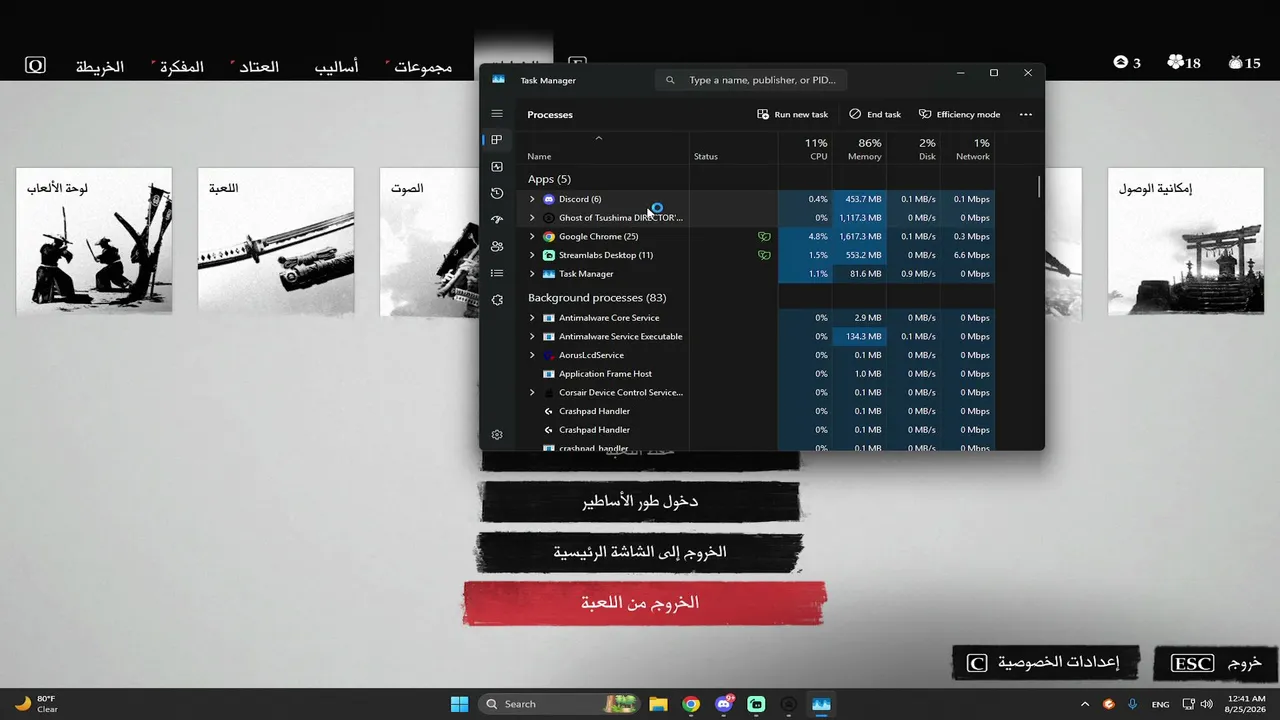Viewport: 1280px width, 720px height.
Task: Expand the Discord (6) process group
Action: (532, 199)
